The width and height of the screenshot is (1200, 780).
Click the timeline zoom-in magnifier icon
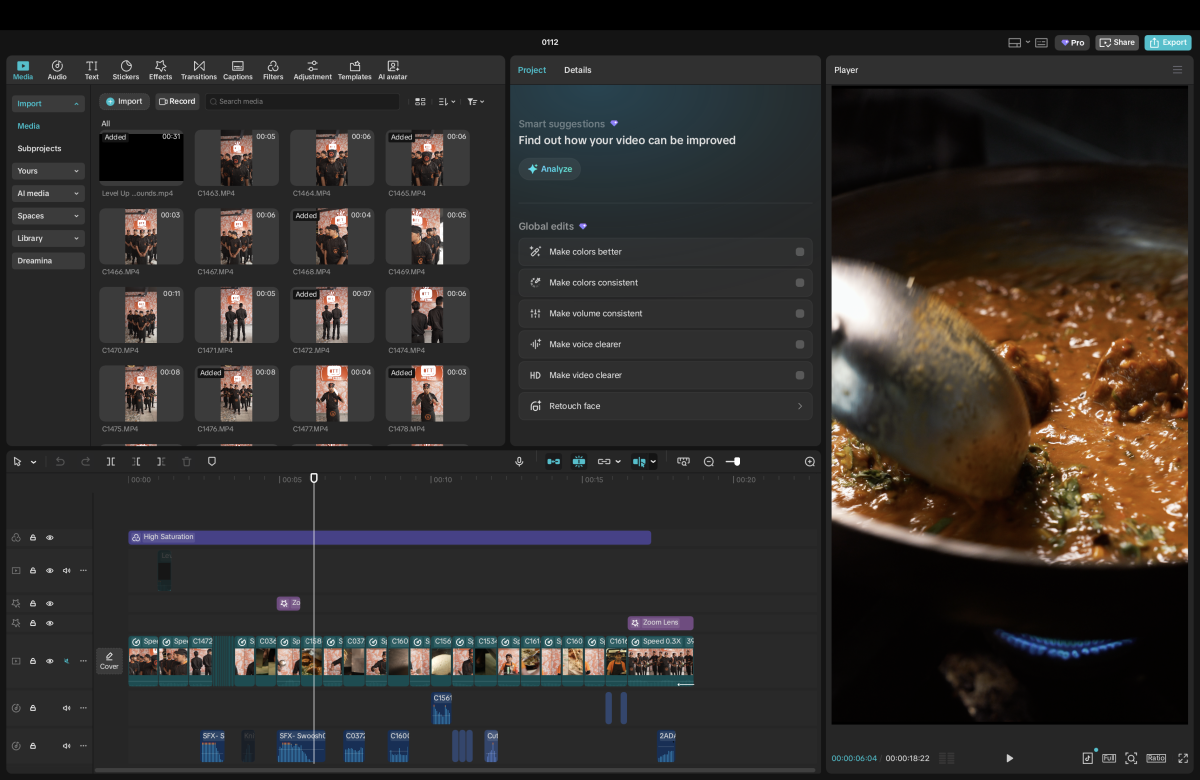pos(810,462)
